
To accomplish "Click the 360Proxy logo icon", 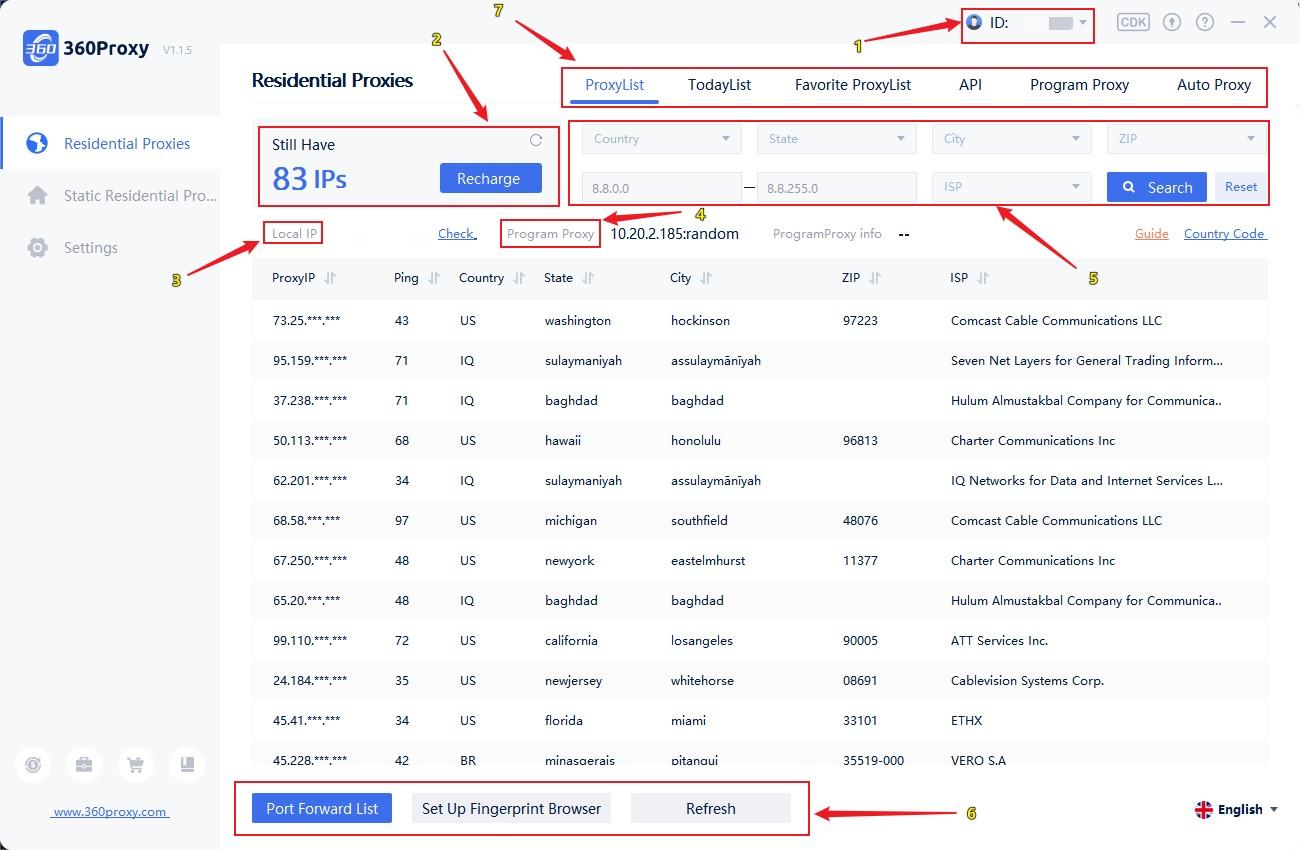I will pyautogui.click(x=40, y=48).
